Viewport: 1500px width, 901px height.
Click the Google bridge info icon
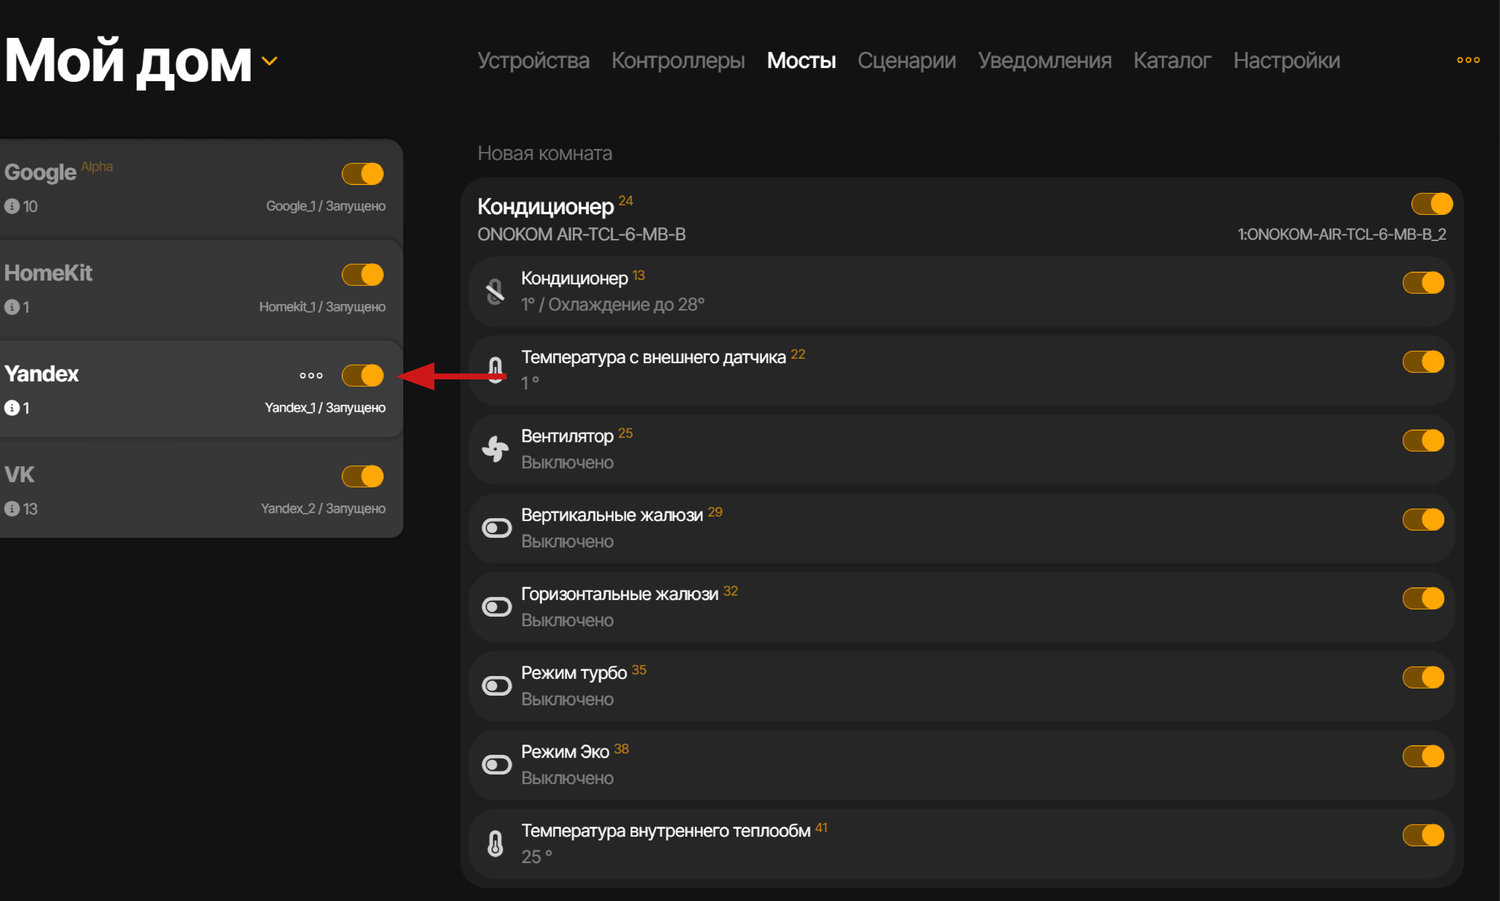coord(12,206)
